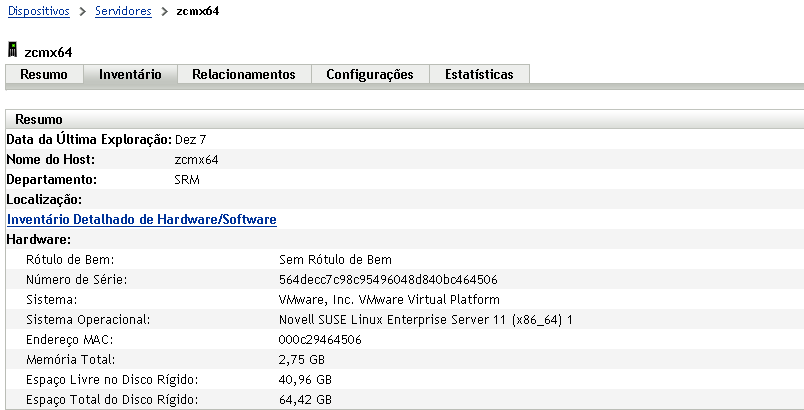Click the last scan date Dez 7
The width and height of the screenshot is (804, 410).
point(190,139)
